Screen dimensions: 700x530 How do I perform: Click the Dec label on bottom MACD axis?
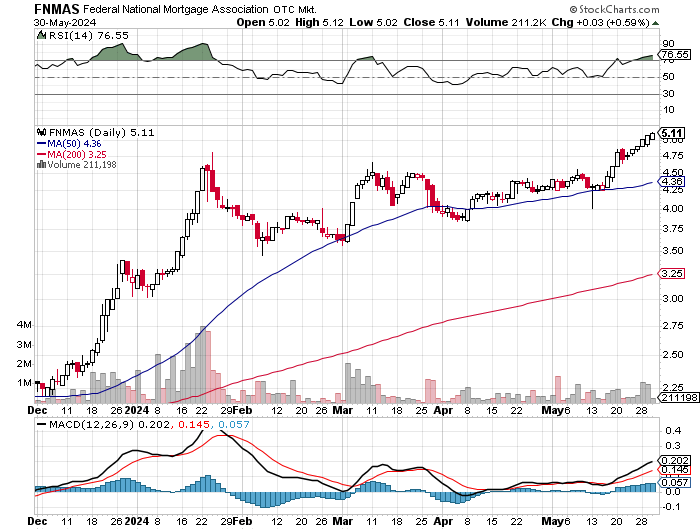coord(37,521)
